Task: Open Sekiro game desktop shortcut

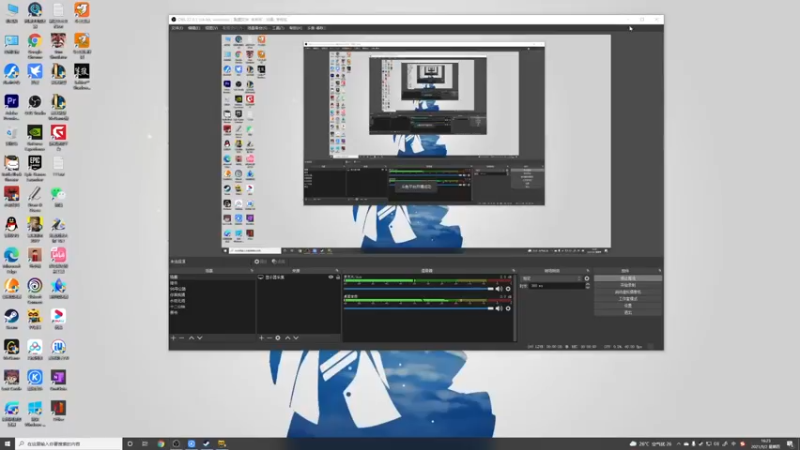Action: tap(82, 76)
